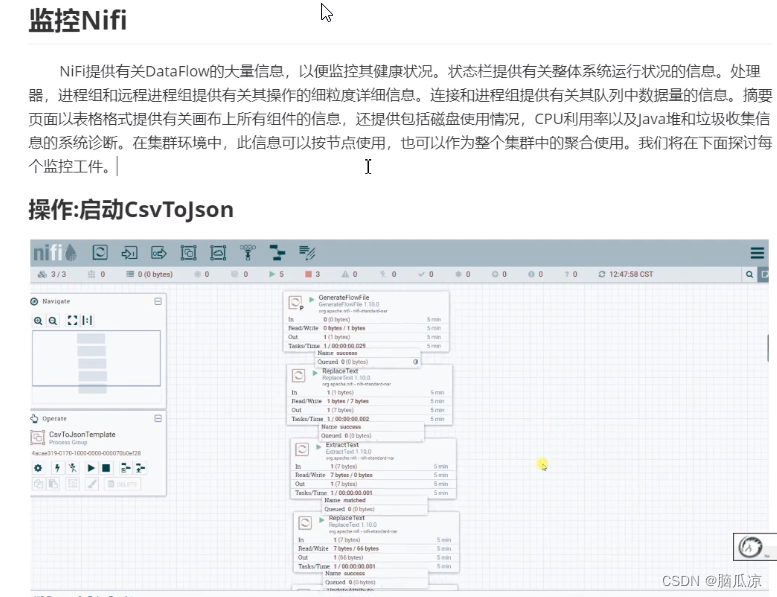This screenshot has height=597, width=777.
Task: Open configuration gear in Operate panel
Action: coord(38,468)
